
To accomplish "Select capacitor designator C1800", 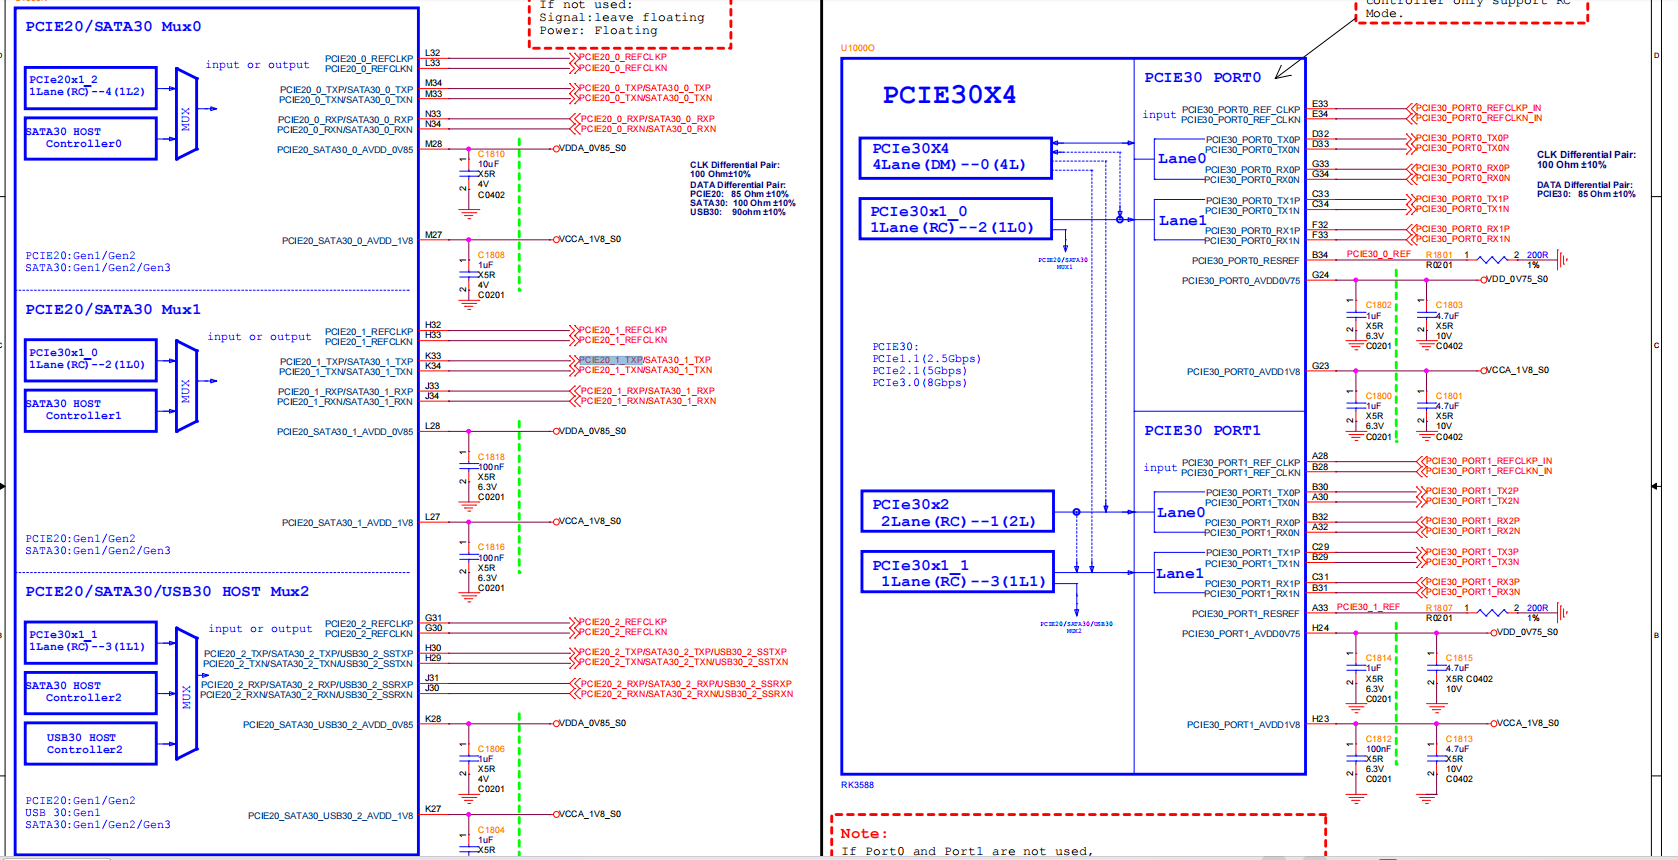I will coord(1379,396).
